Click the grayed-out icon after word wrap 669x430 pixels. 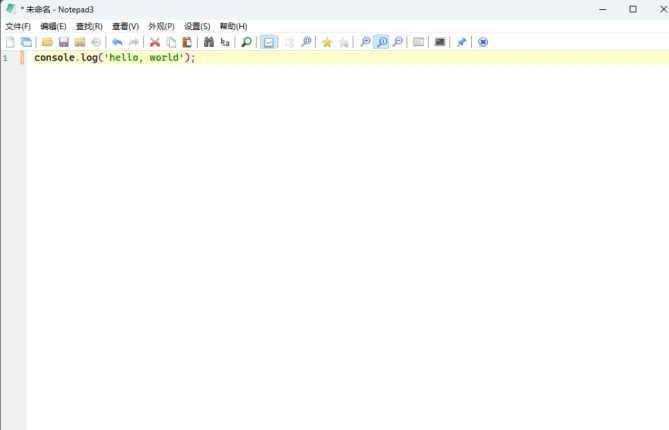(x=289, y=42)
